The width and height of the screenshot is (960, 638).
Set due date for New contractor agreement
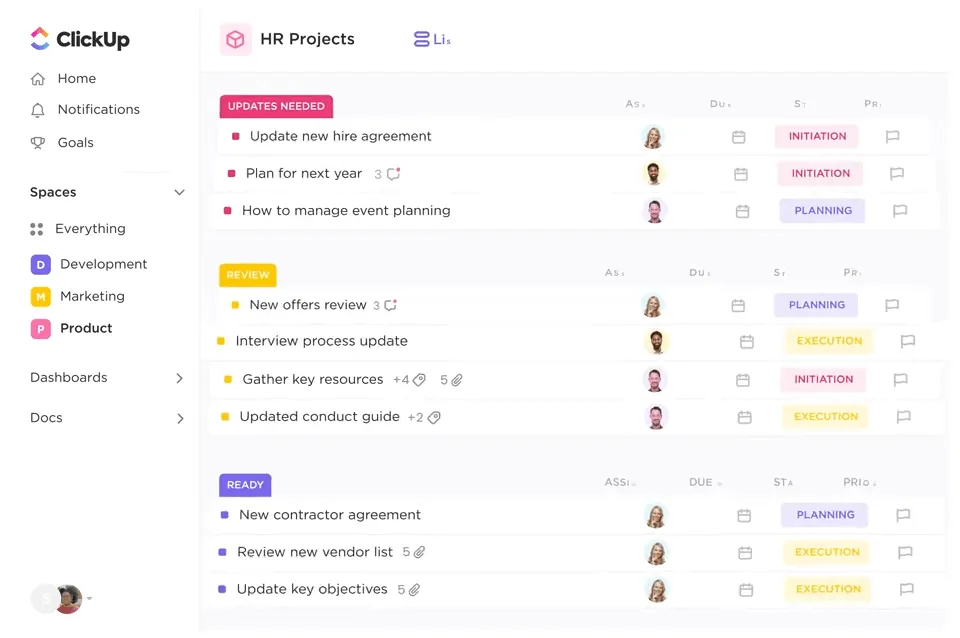click(x=744, y=516)
